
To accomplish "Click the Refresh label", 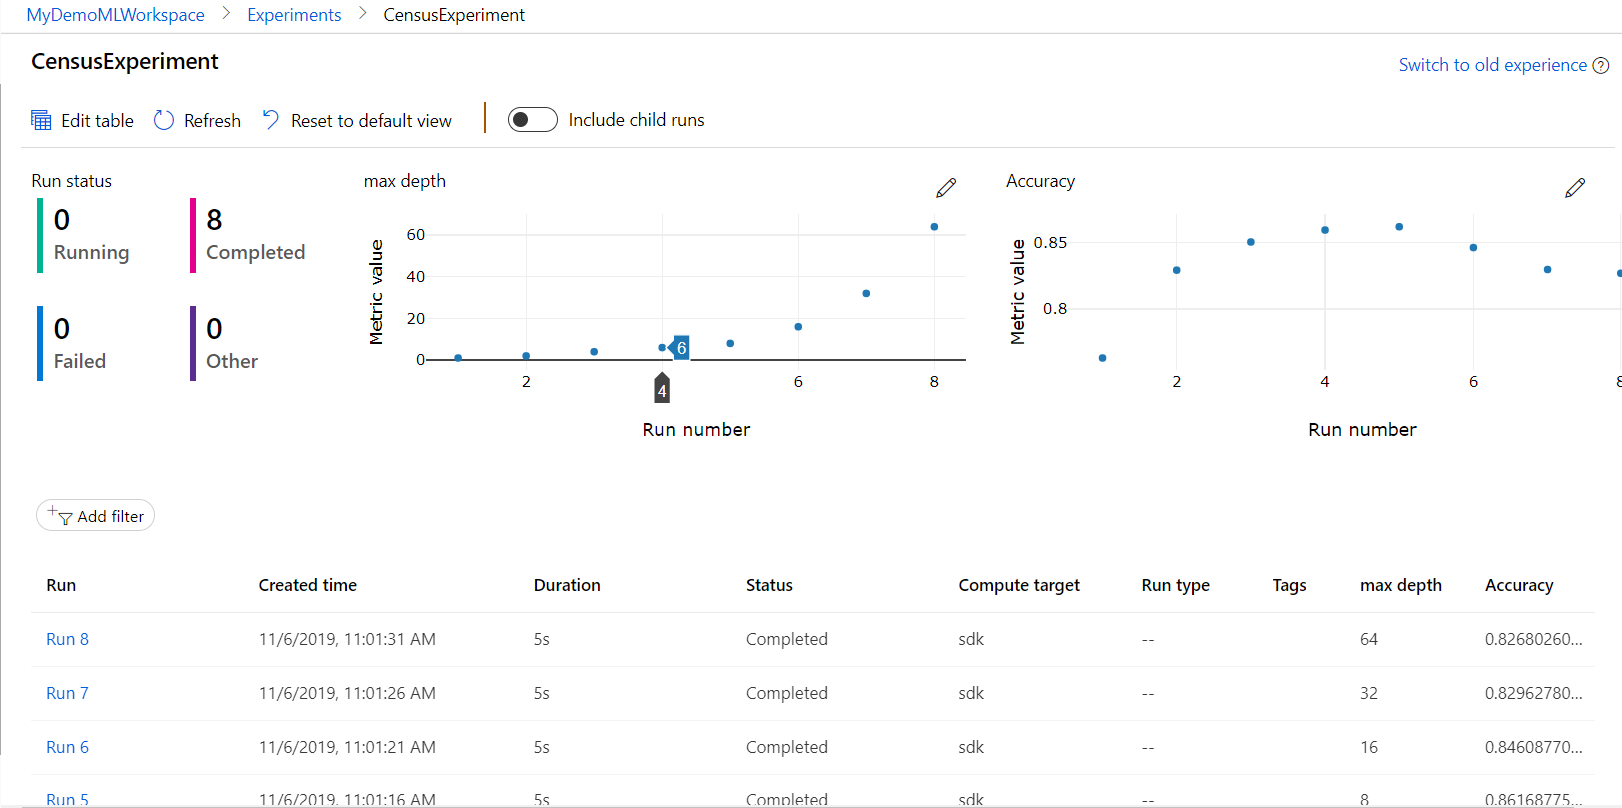I will coord(212,120).
